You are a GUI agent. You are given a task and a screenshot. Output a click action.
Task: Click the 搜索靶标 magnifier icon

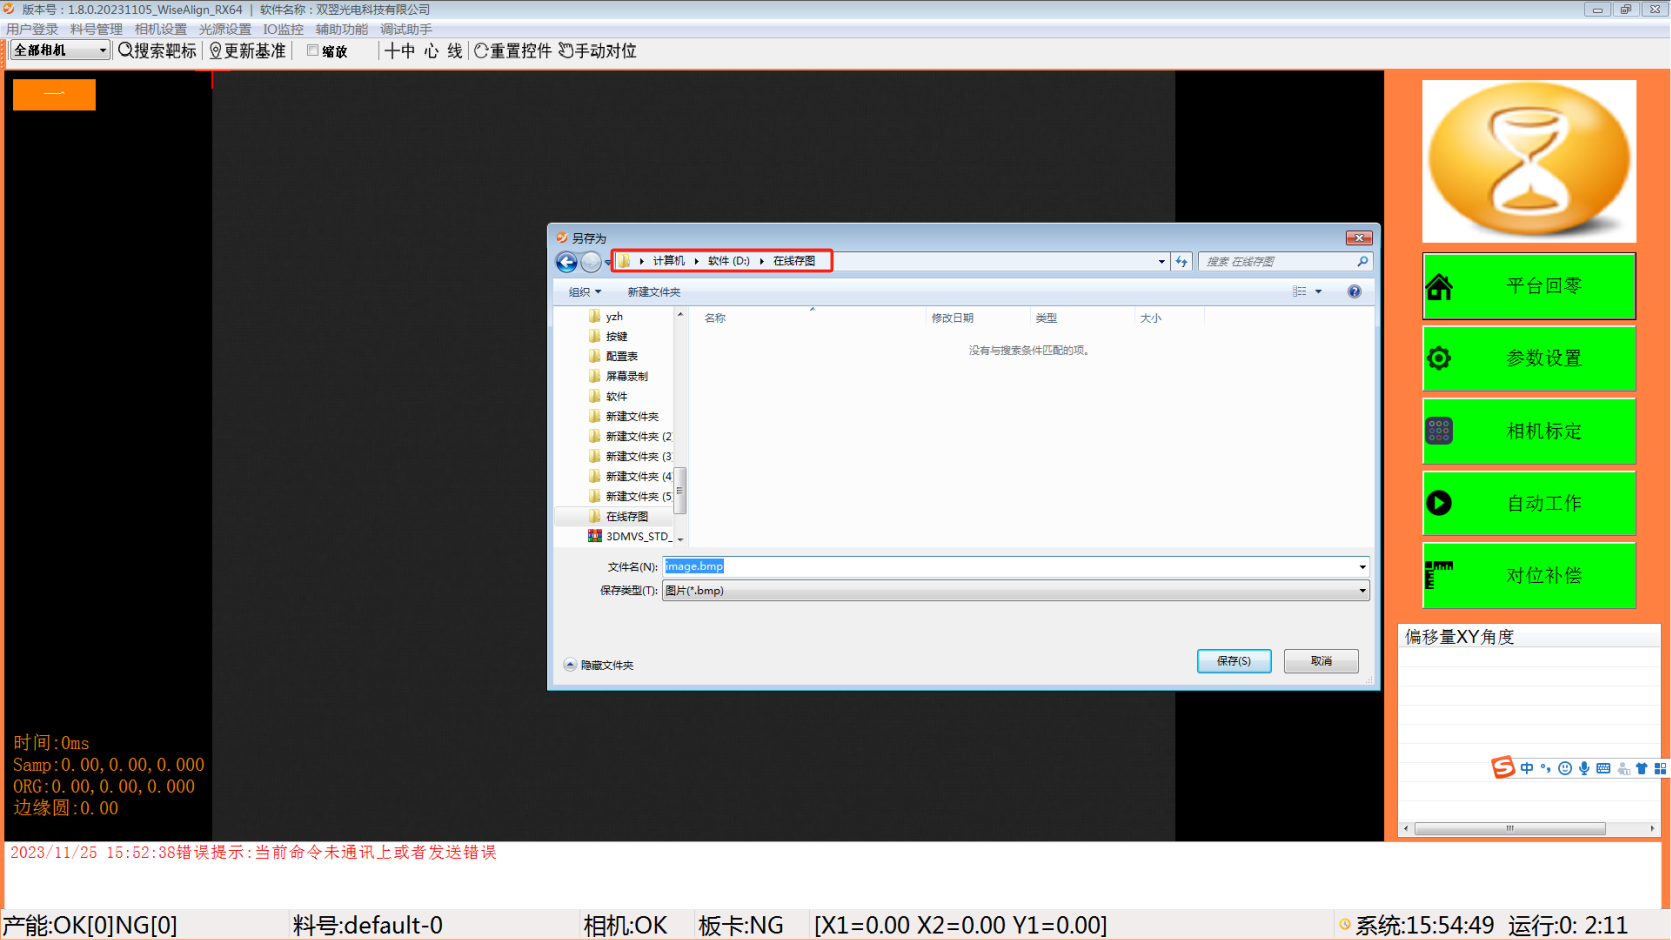click(126, 50)
